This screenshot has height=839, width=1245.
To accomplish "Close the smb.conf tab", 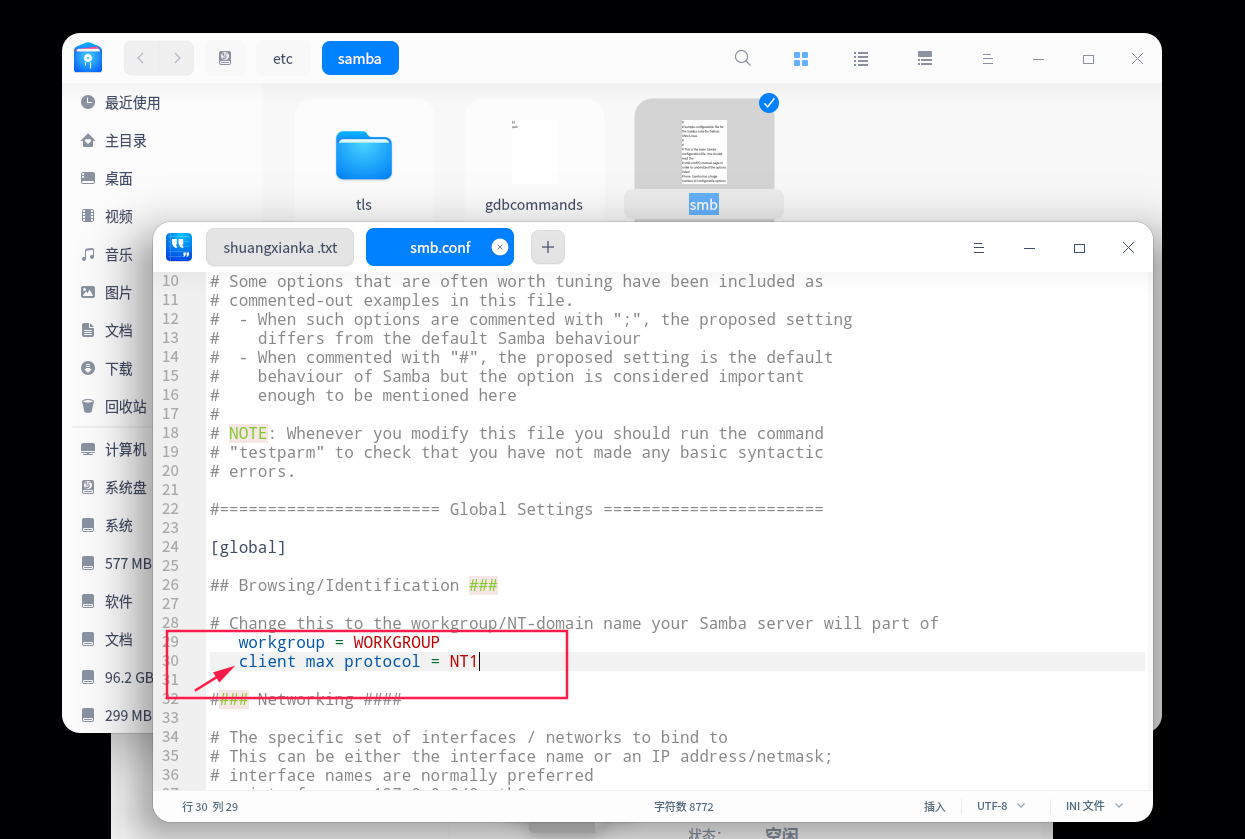I will click(x=500, y=247).
